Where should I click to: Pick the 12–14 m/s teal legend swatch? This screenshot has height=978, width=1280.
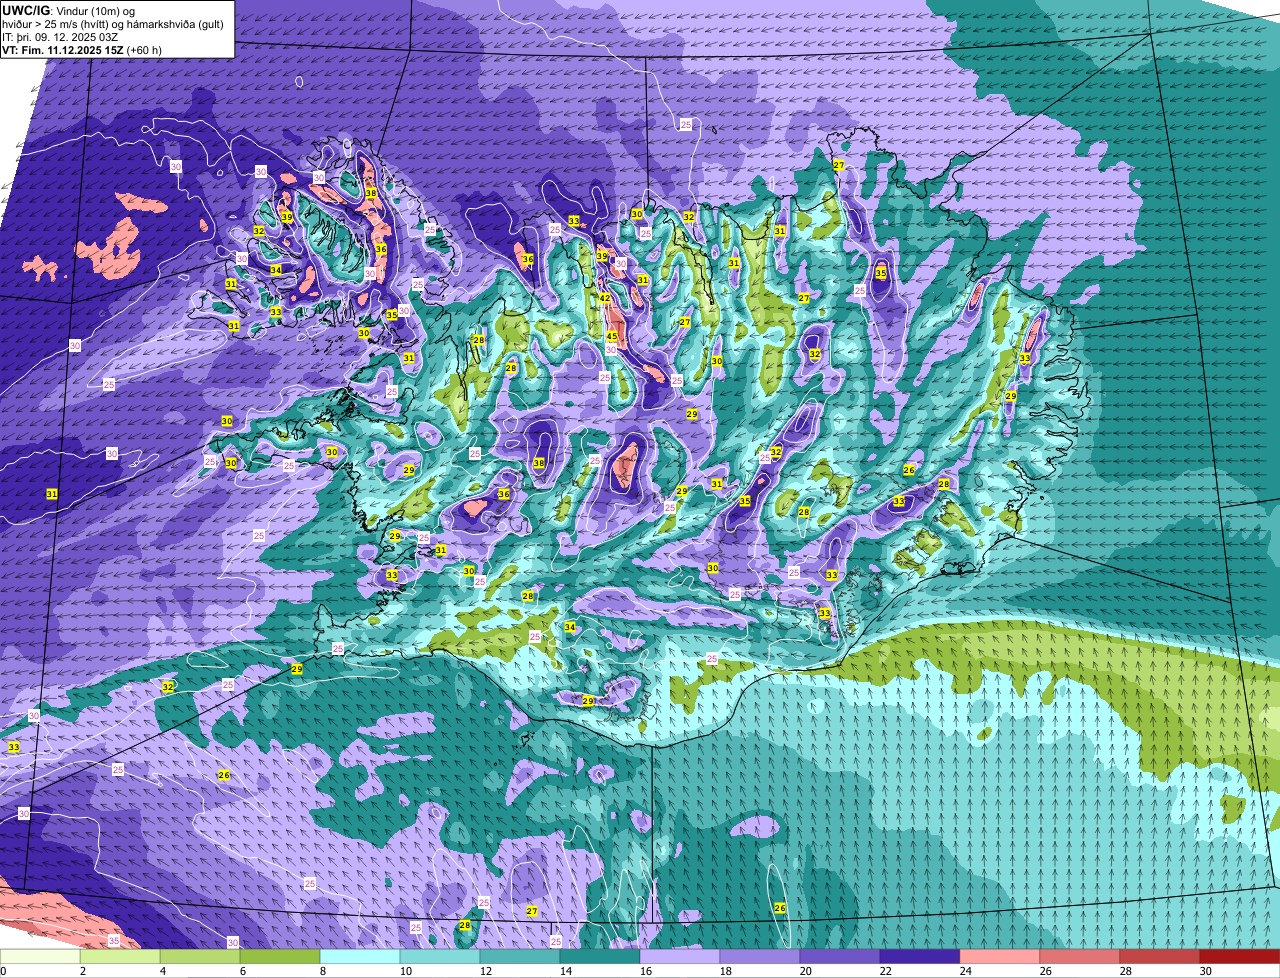click(520, 957)
